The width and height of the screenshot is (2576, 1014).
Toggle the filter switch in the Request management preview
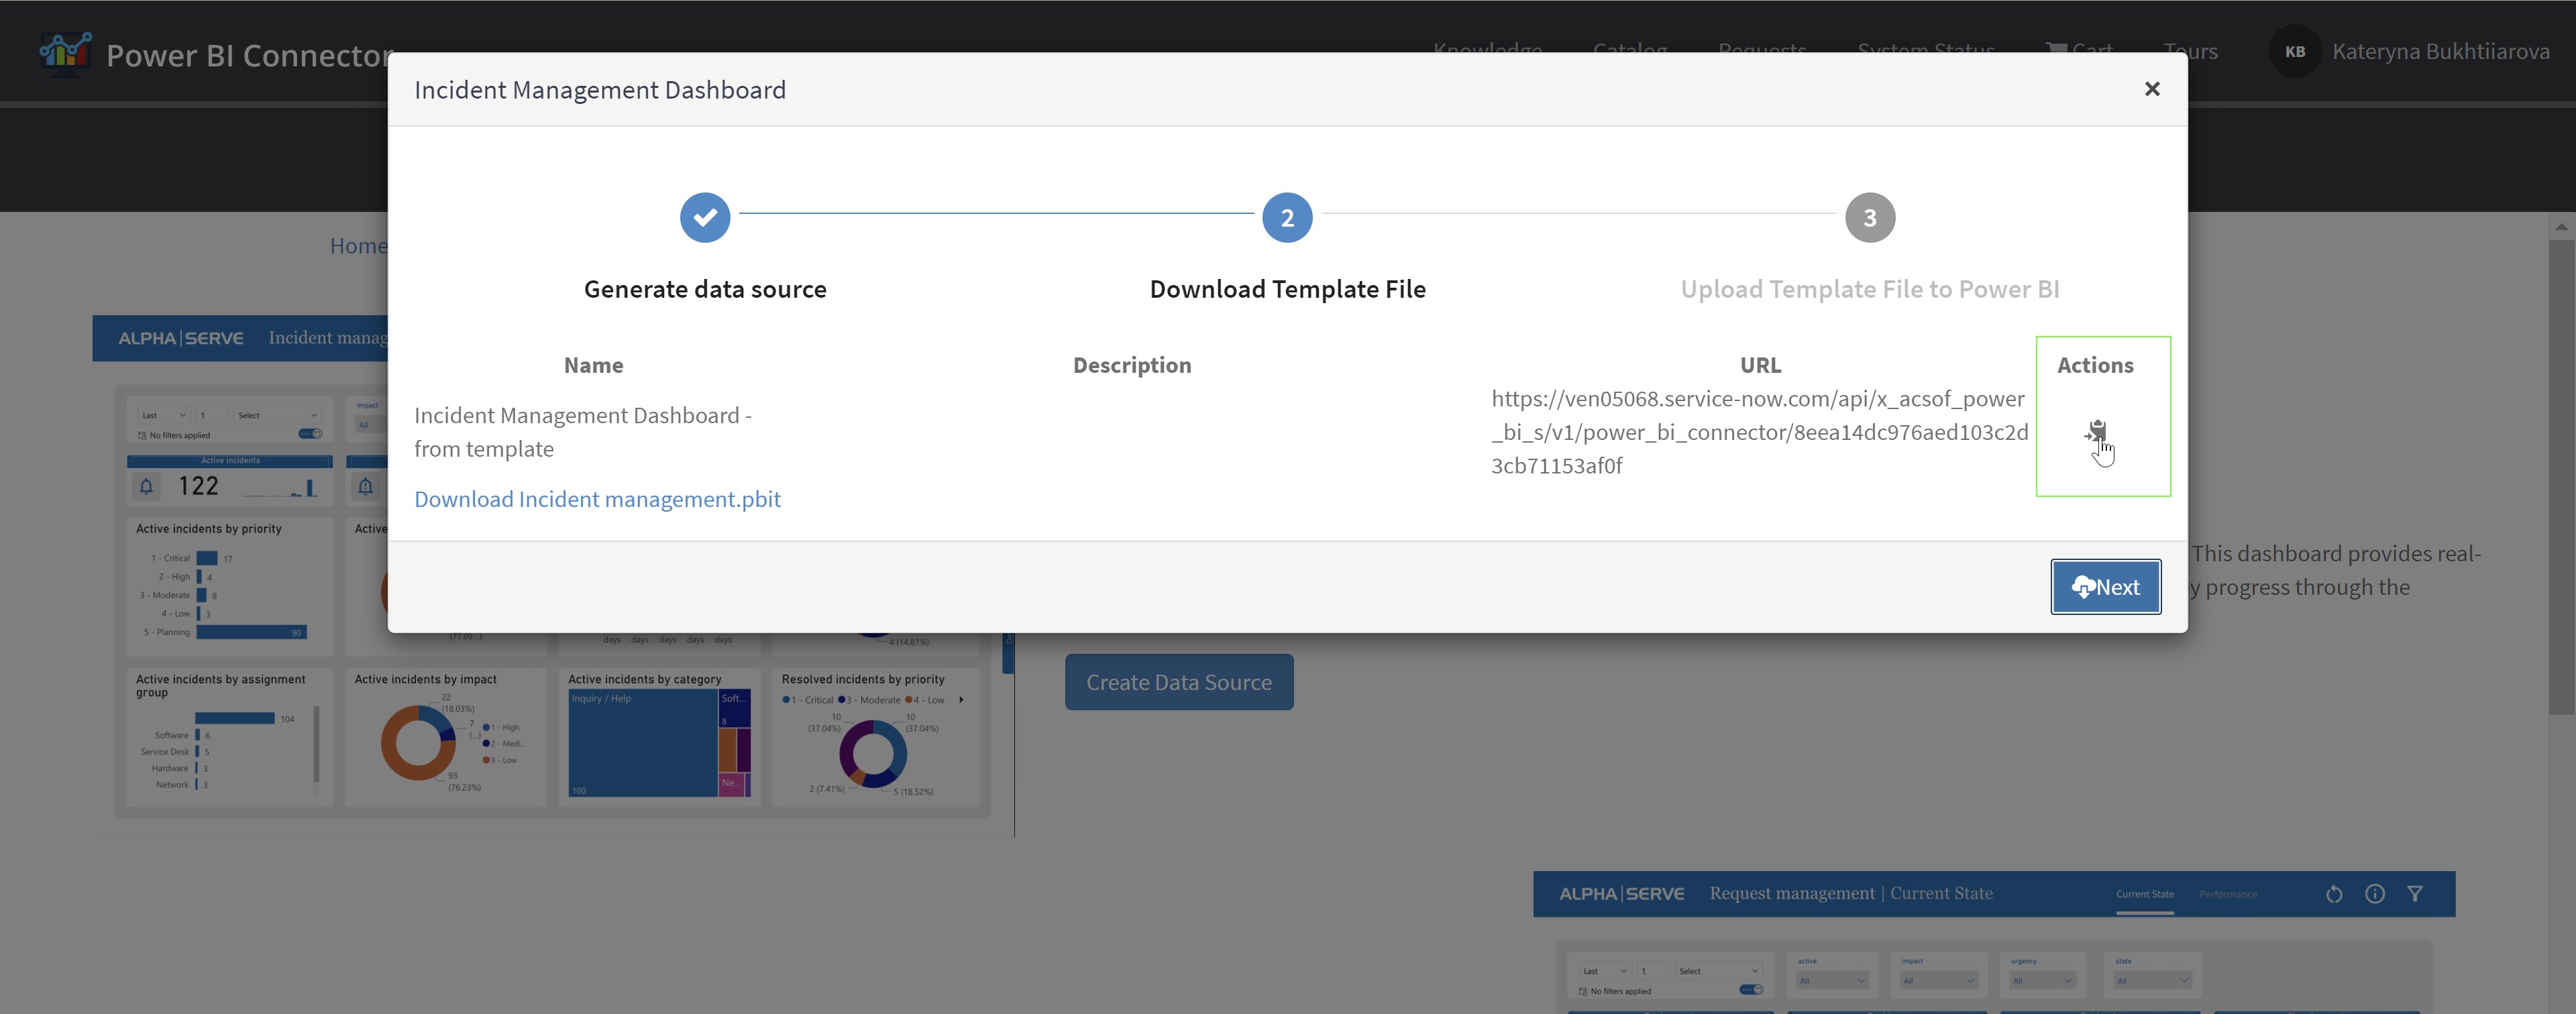click(x=1751, y=990)
